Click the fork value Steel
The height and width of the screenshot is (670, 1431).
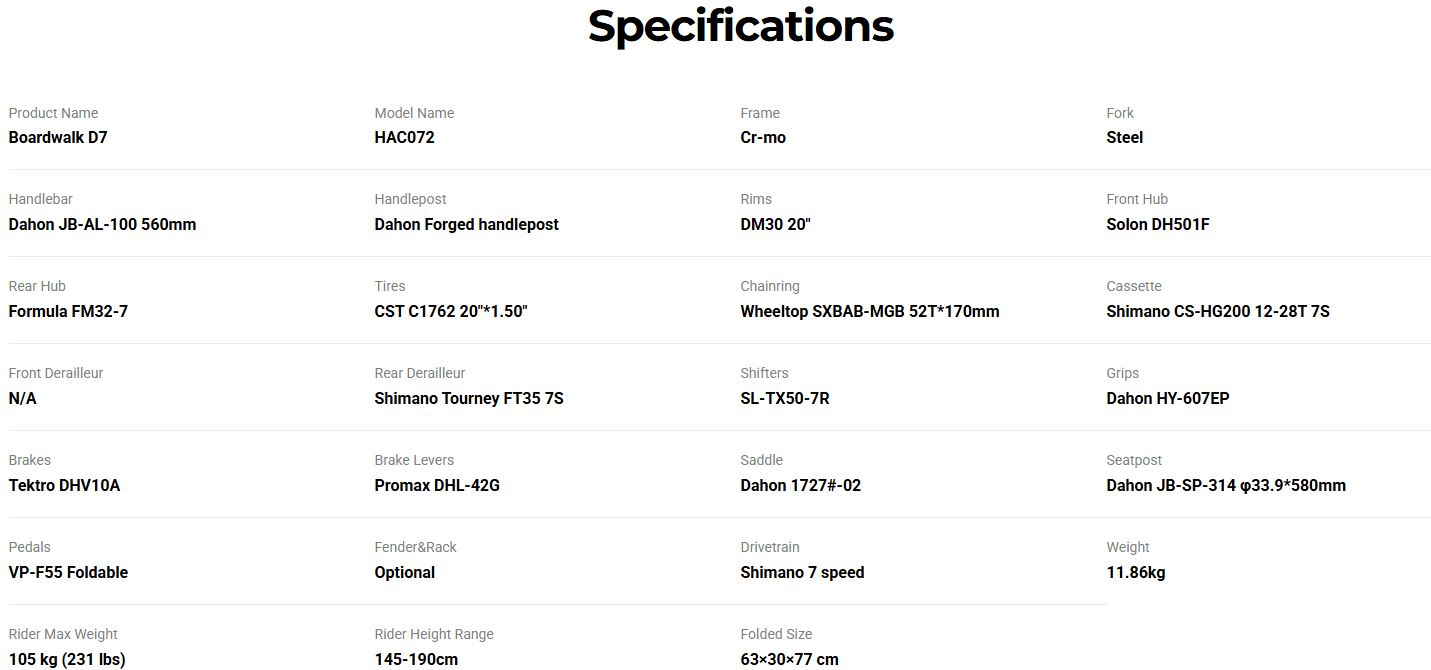[1124, 138]
